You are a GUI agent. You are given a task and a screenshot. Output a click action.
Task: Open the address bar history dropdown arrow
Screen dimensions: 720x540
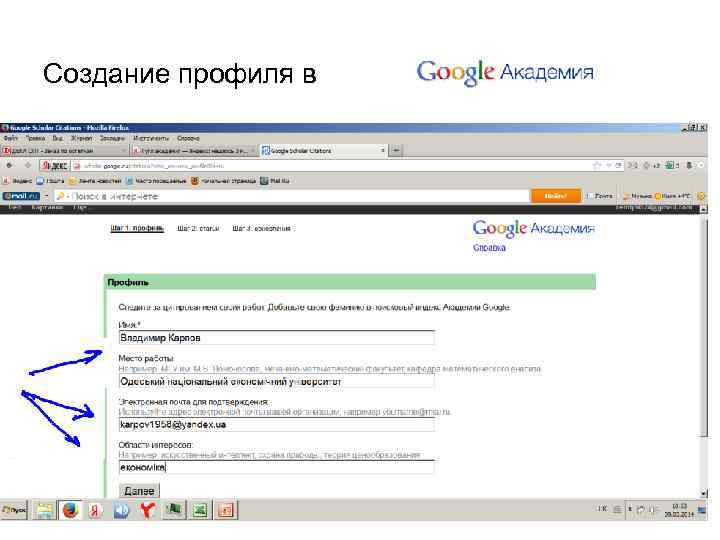click(608, 166)
